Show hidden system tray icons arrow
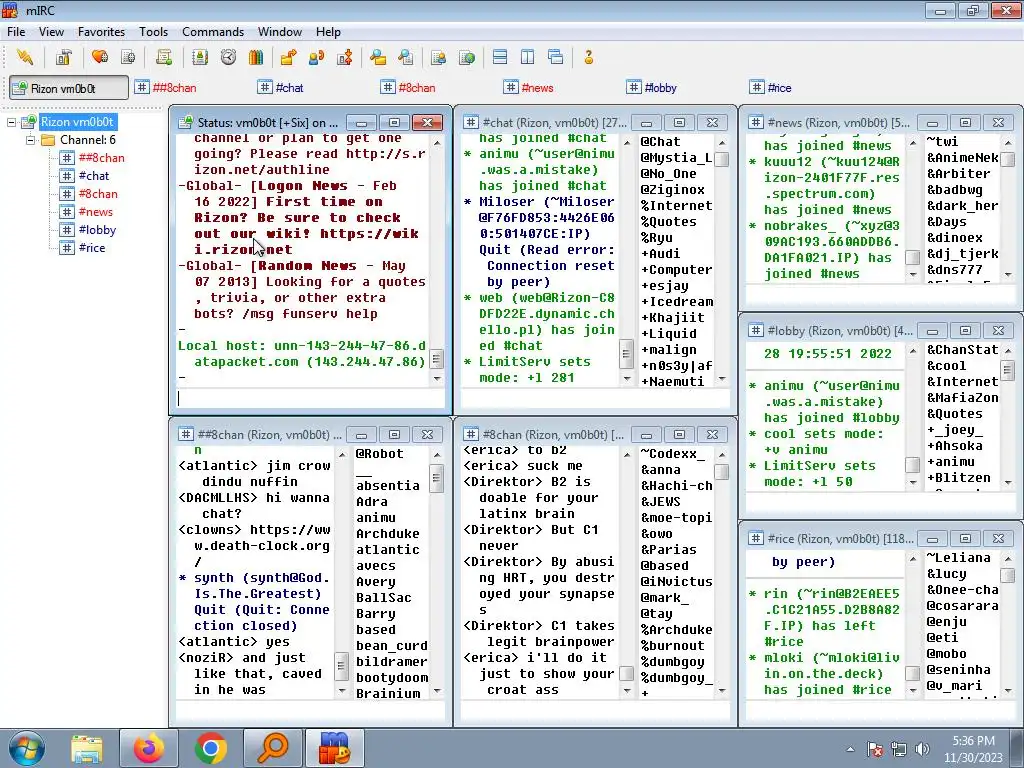This screenshot has width=1024, height=768. 850,749
